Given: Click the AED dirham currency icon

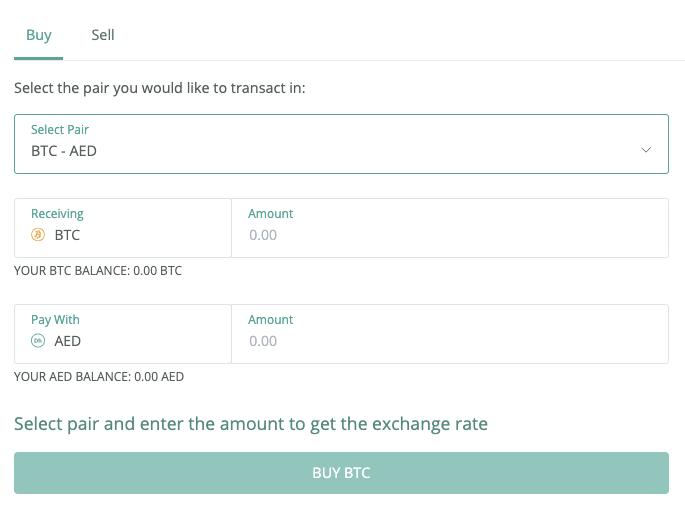Looking at the screenshot, I should click(38, 340).
